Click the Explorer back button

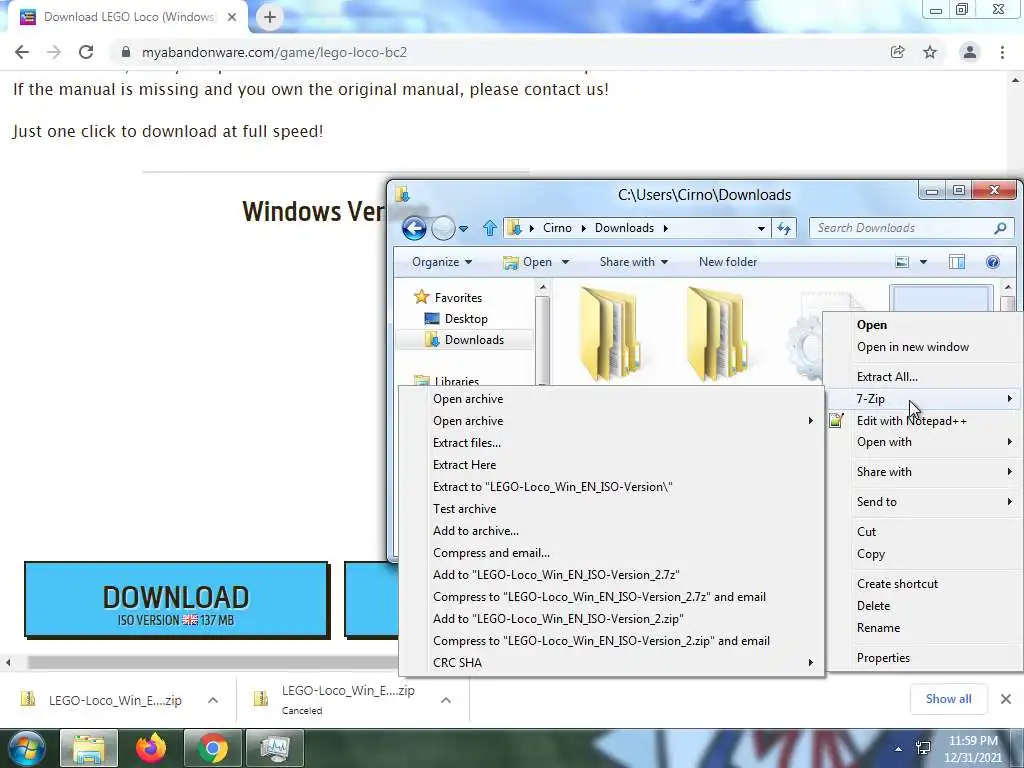tap(414, 228)
